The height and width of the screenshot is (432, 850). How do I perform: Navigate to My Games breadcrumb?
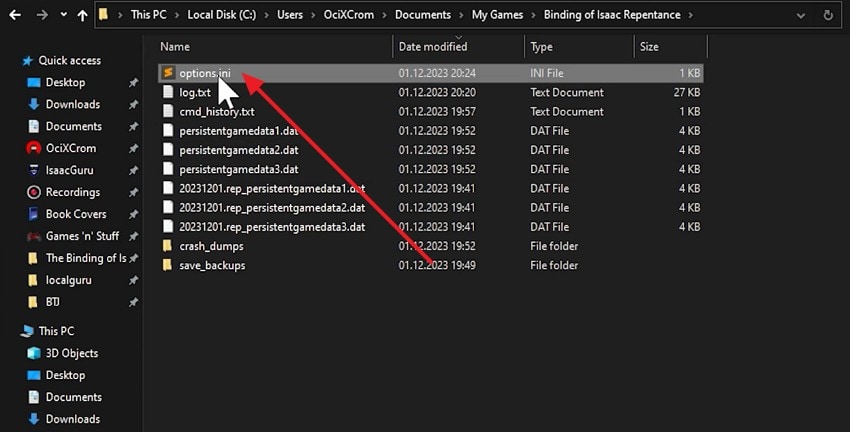pyautogui.click(x=497, y=15)
